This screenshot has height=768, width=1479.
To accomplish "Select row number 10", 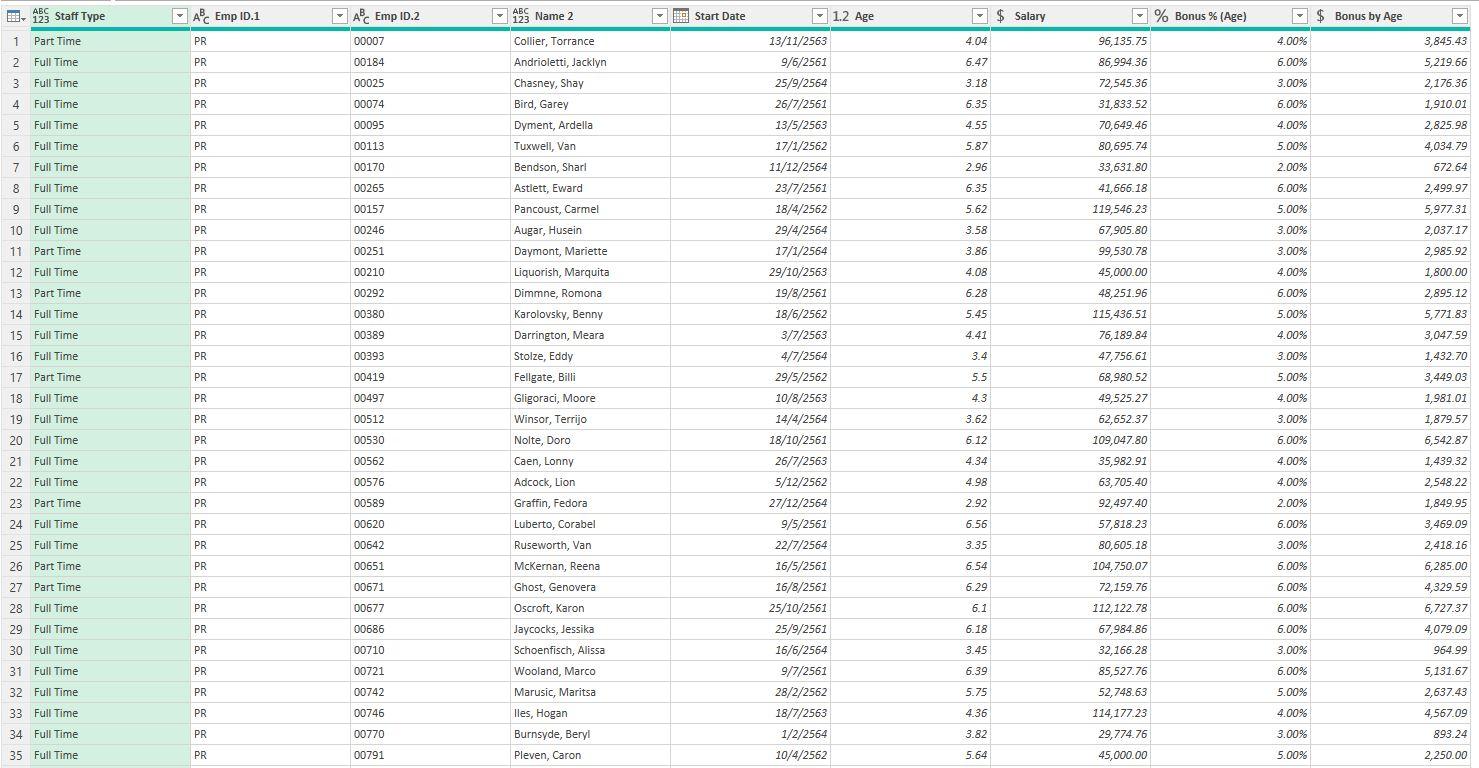I will click(x=16, y=230).
